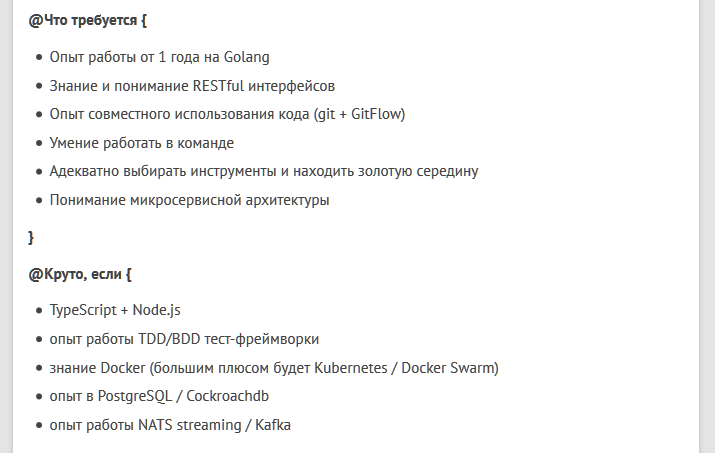
Task: Click the 'Знание и понимание RESTful интерфейсов' line
Action: click(192, 86)
